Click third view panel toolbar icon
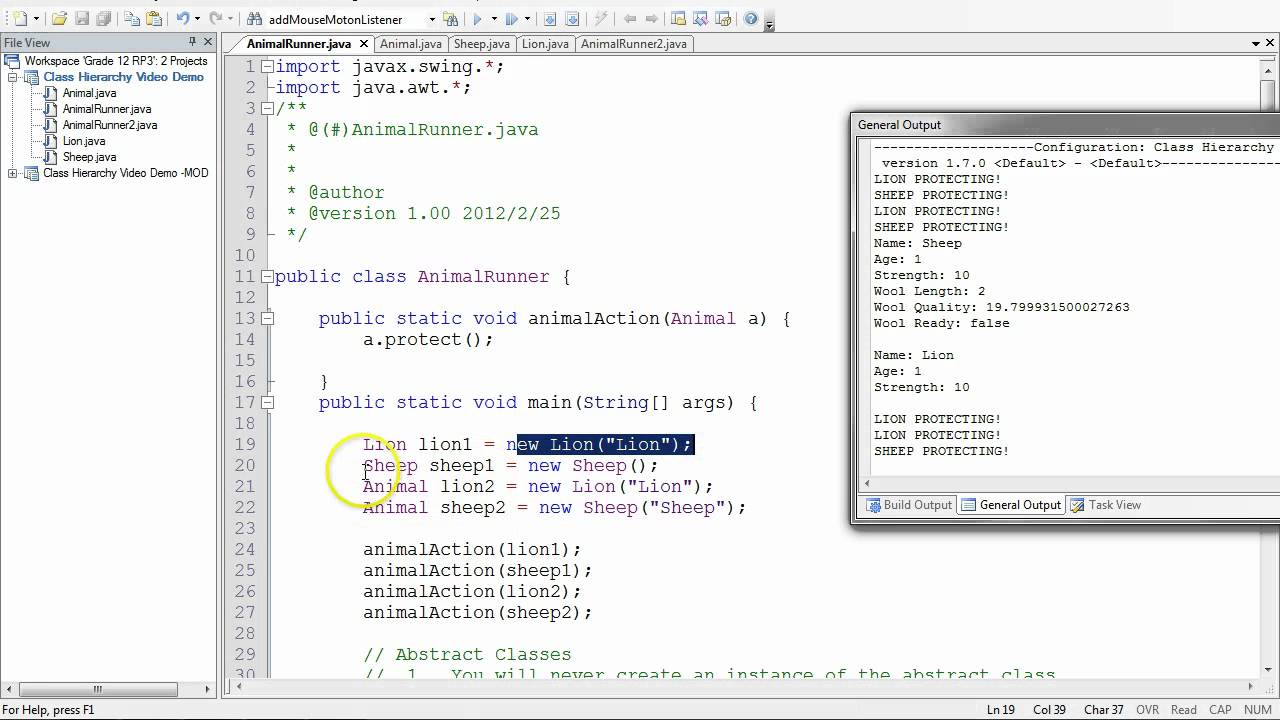The height and width of the screenshot is (720, 1280). 722,19
